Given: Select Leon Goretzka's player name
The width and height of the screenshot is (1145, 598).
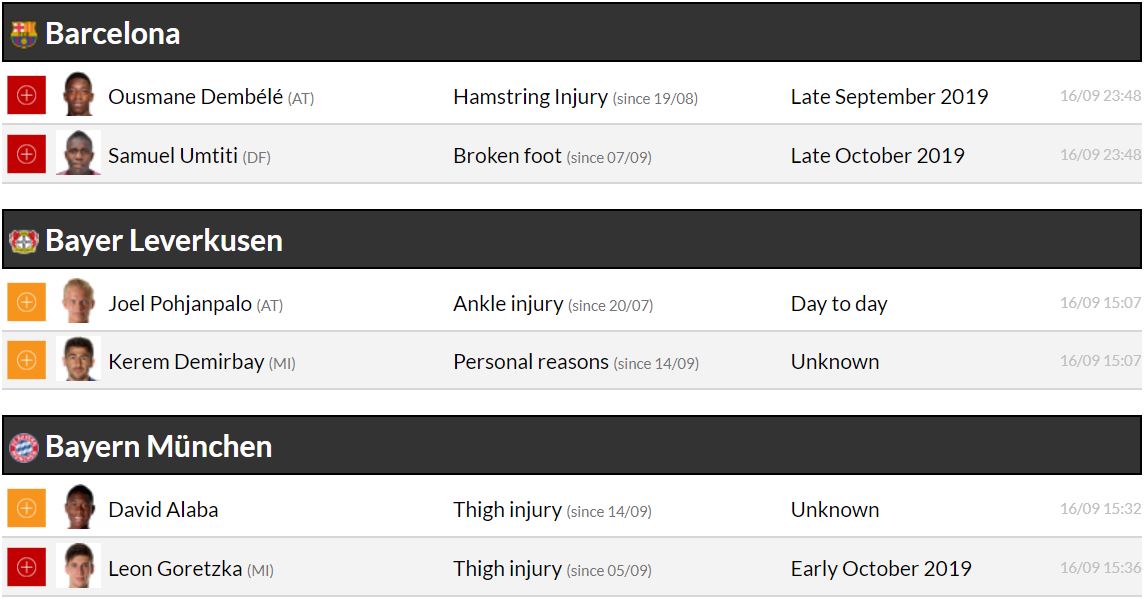Looking at the screenshot, I should (x=175, y=569).
